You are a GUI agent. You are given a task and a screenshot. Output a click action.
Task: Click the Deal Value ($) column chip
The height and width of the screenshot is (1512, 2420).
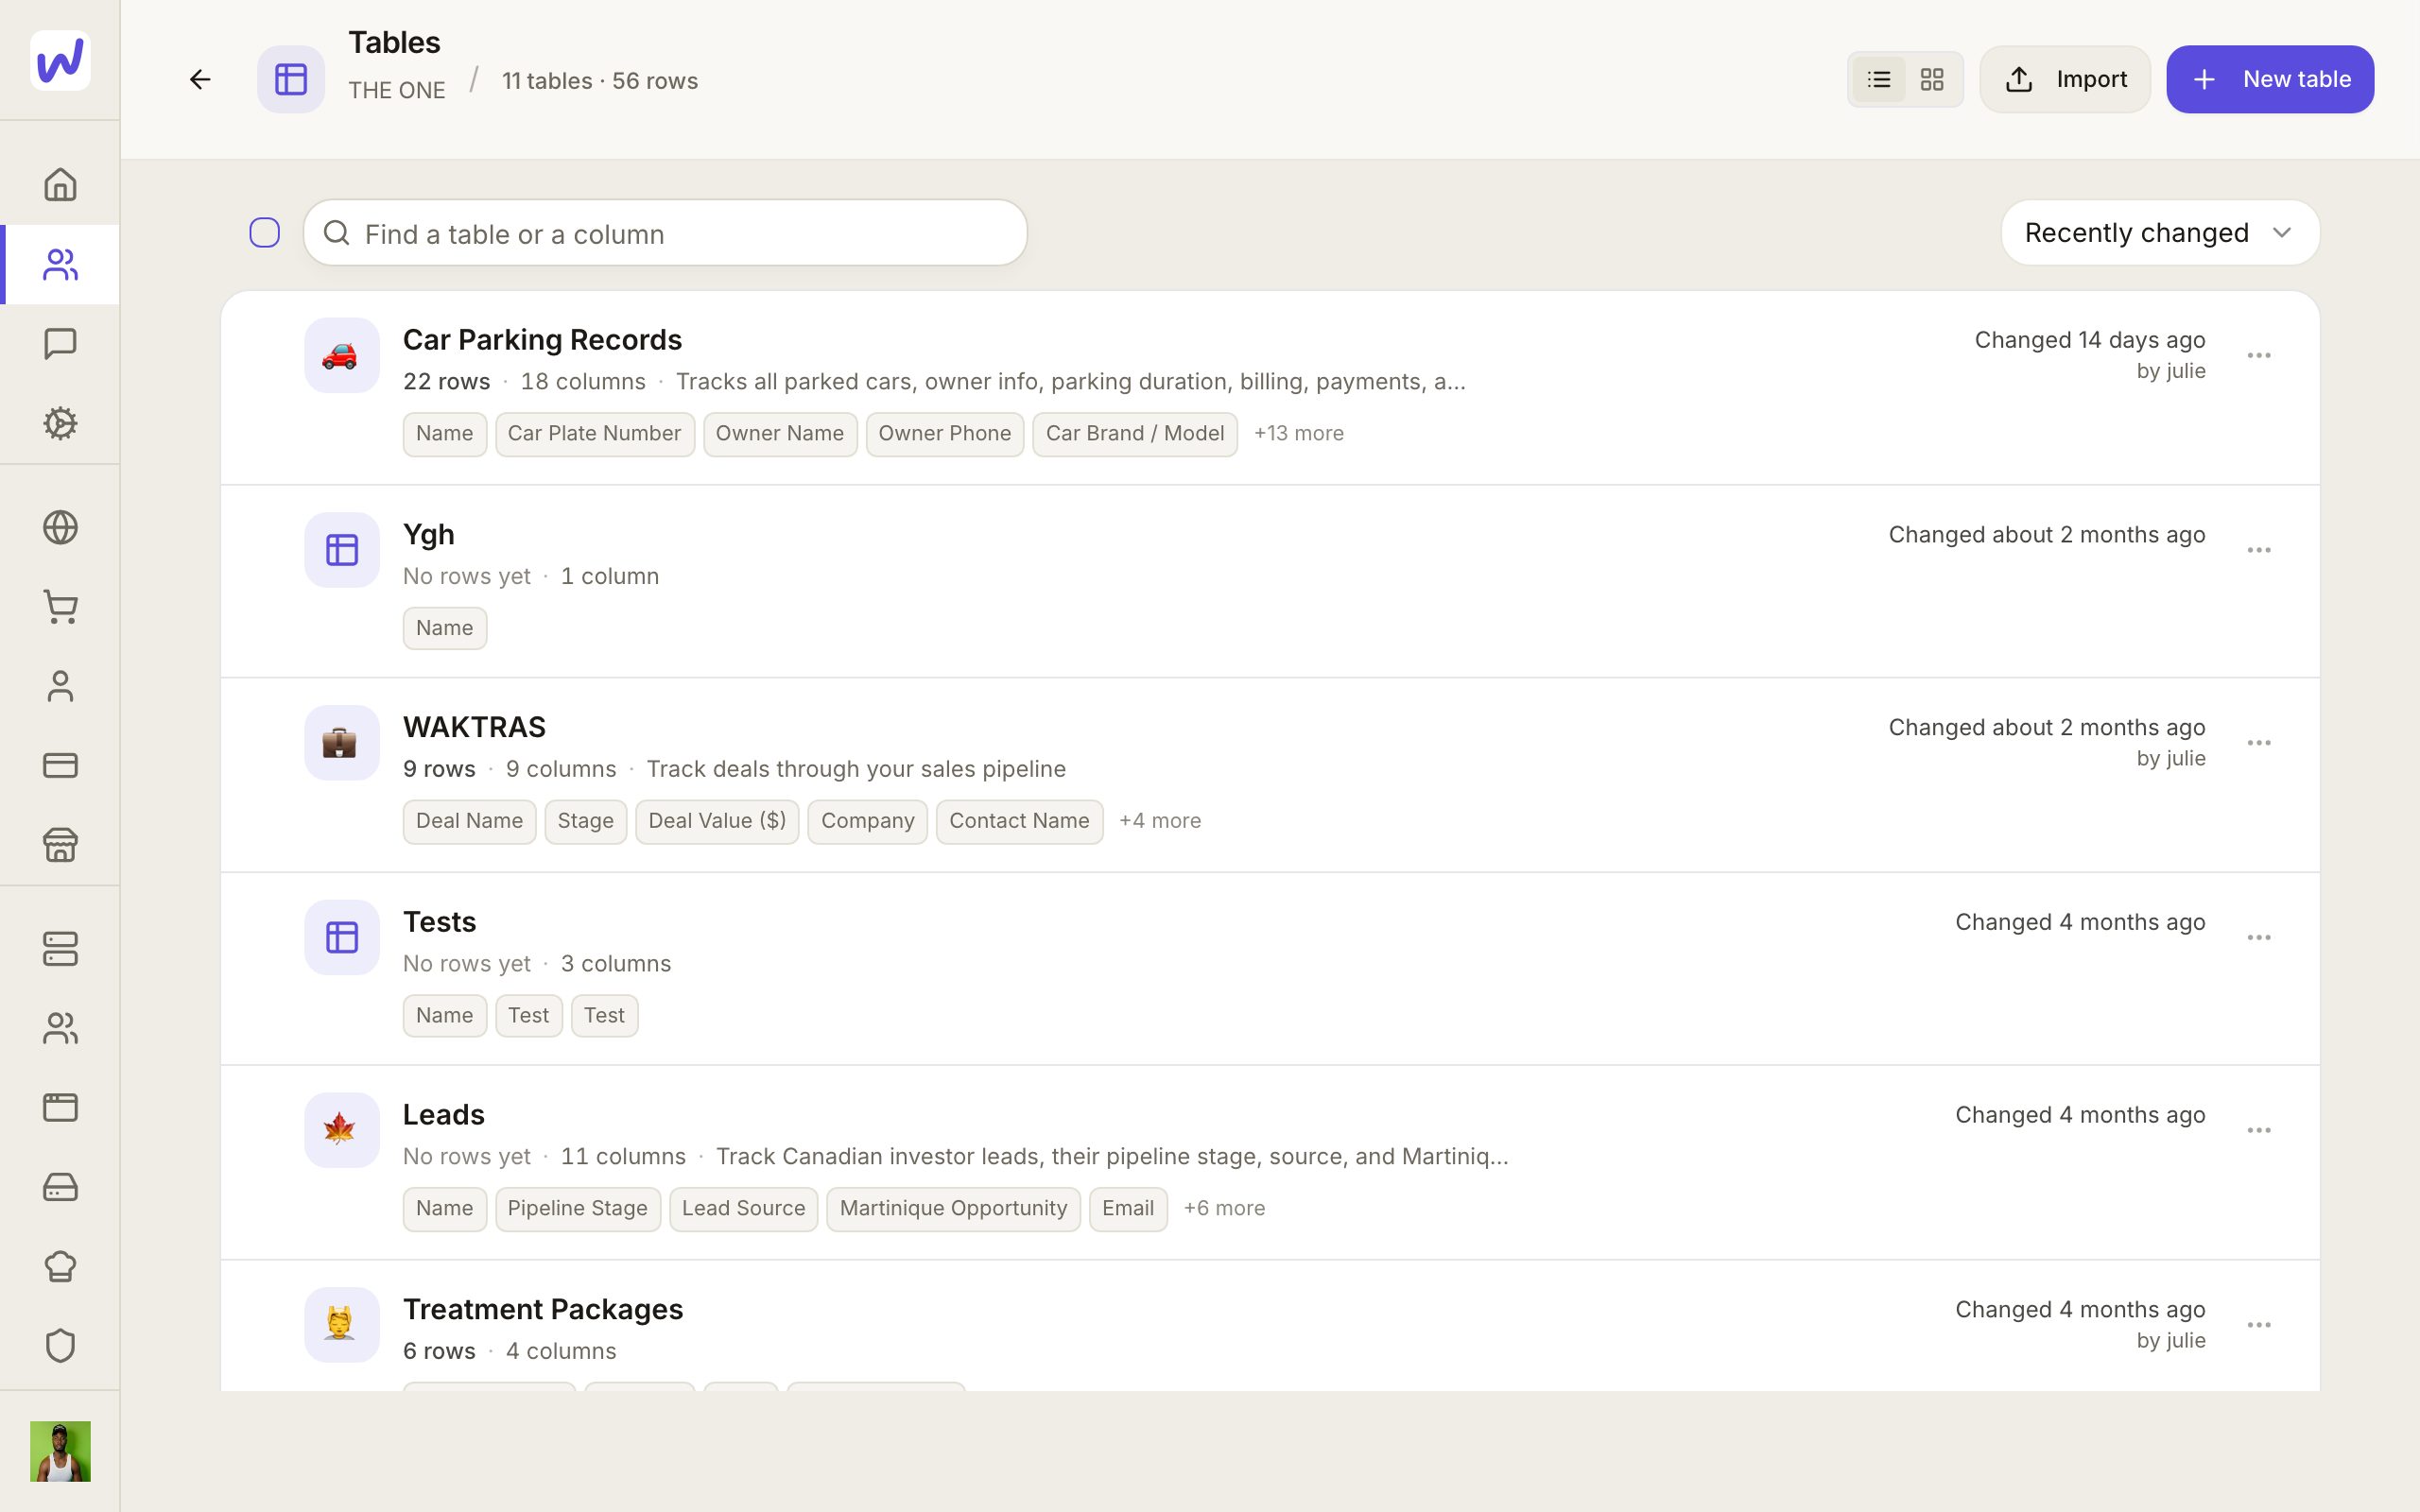(717, 821)
